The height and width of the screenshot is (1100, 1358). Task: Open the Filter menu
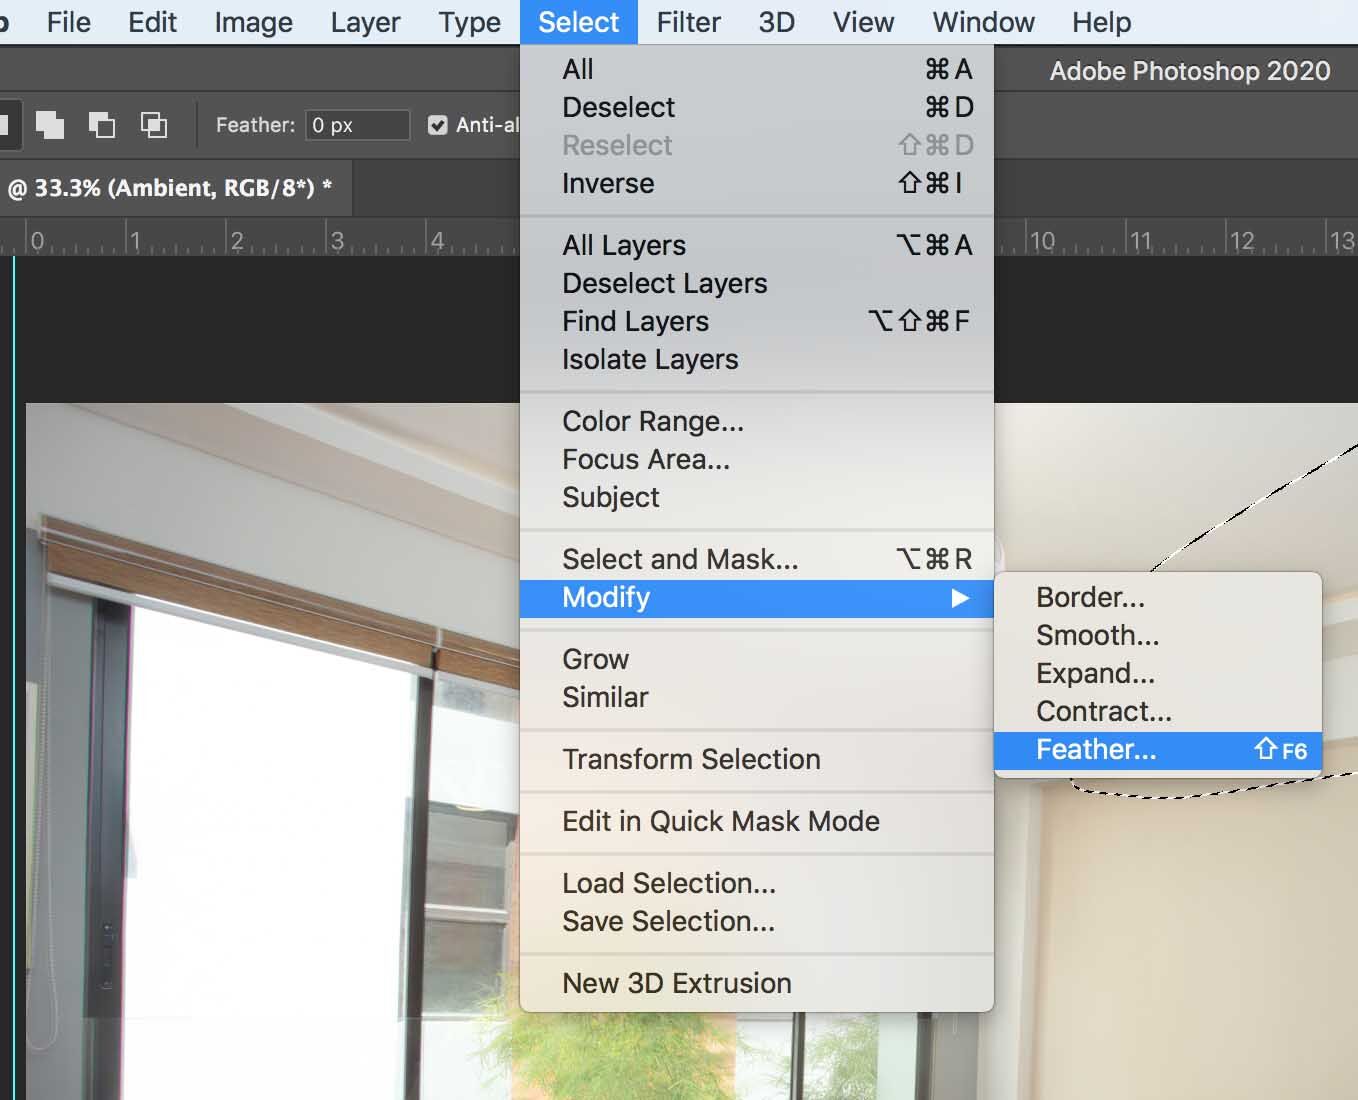pos(688,22)
